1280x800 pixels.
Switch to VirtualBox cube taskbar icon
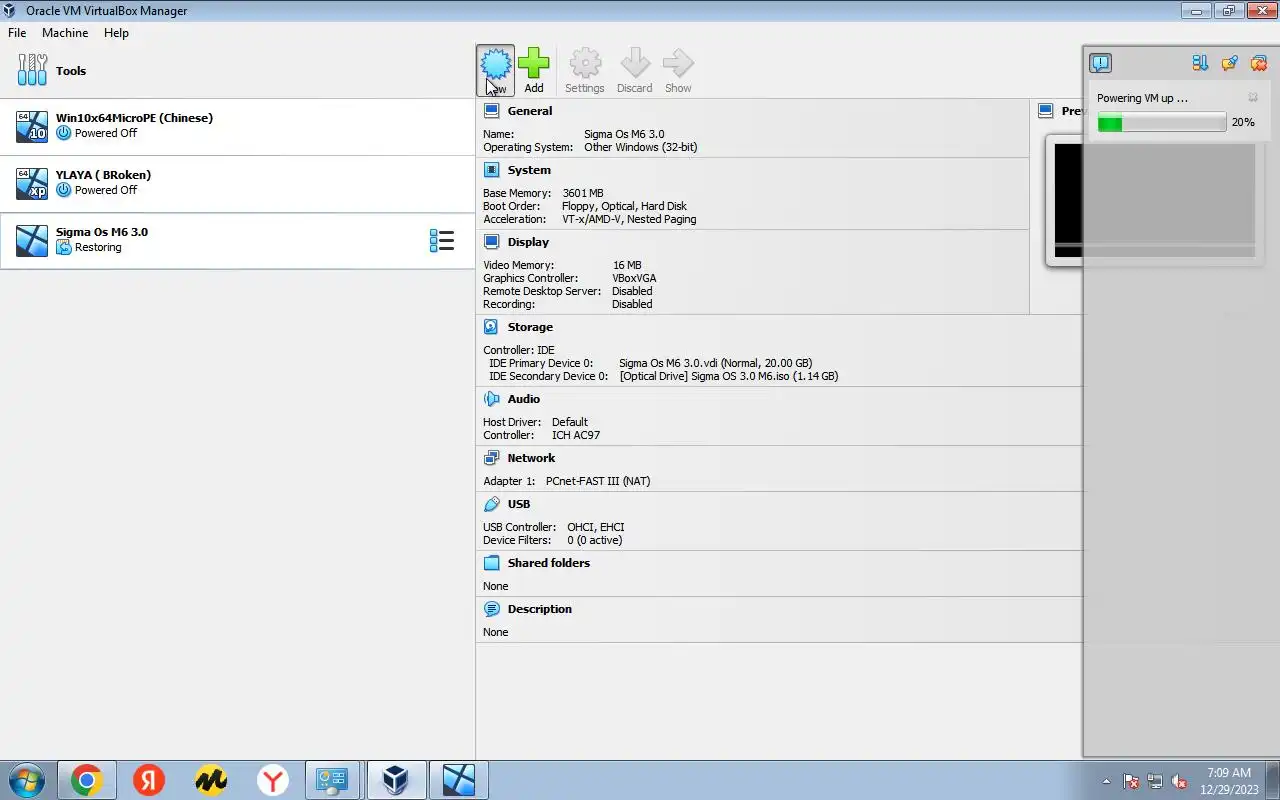(x=396, y=780)
